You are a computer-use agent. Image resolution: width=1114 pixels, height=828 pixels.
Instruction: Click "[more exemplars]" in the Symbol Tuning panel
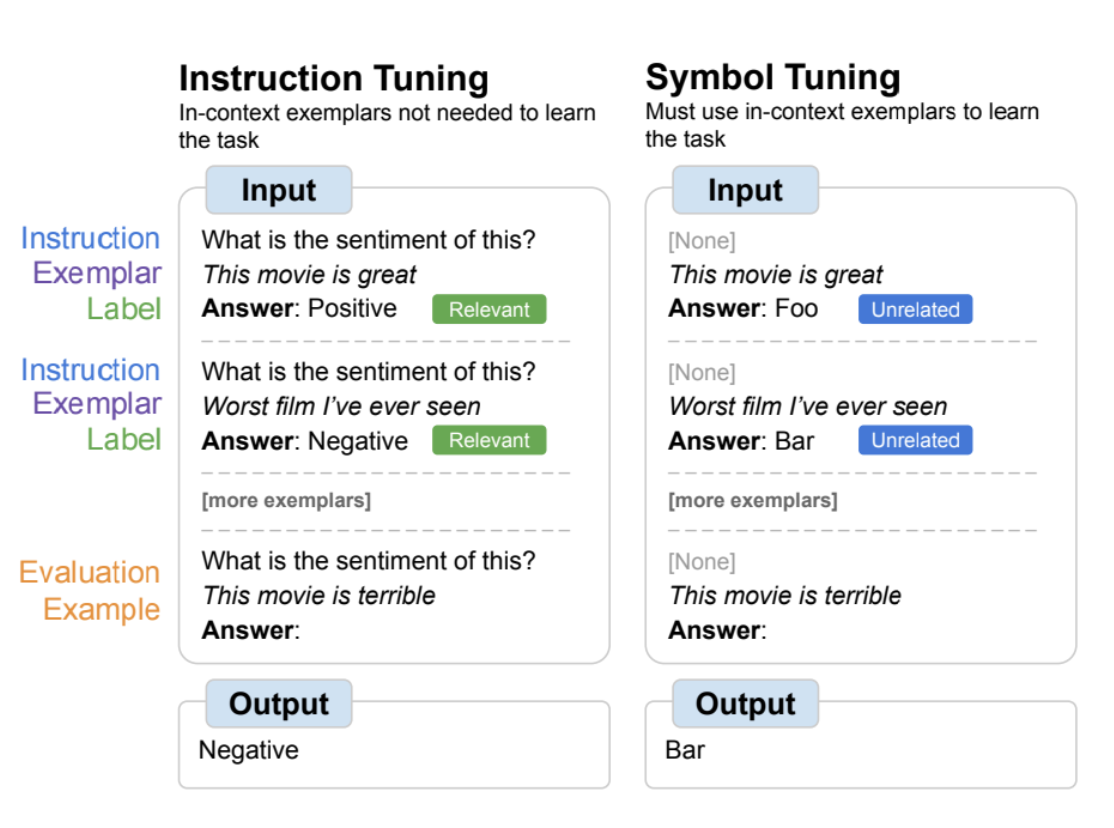point(753,500)
